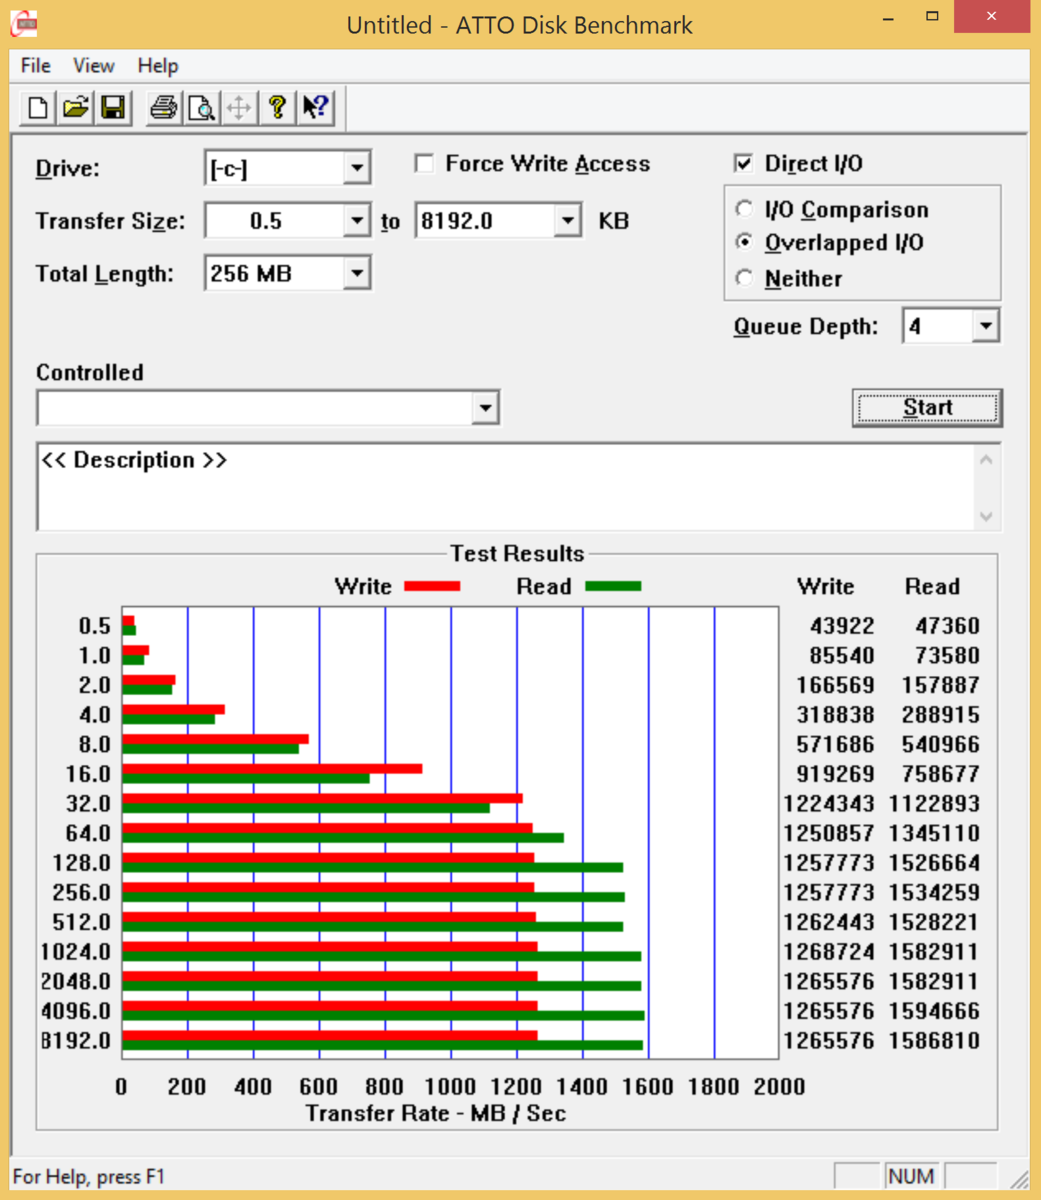
Task: Click the Read value 47360
Action: [948, 626]
